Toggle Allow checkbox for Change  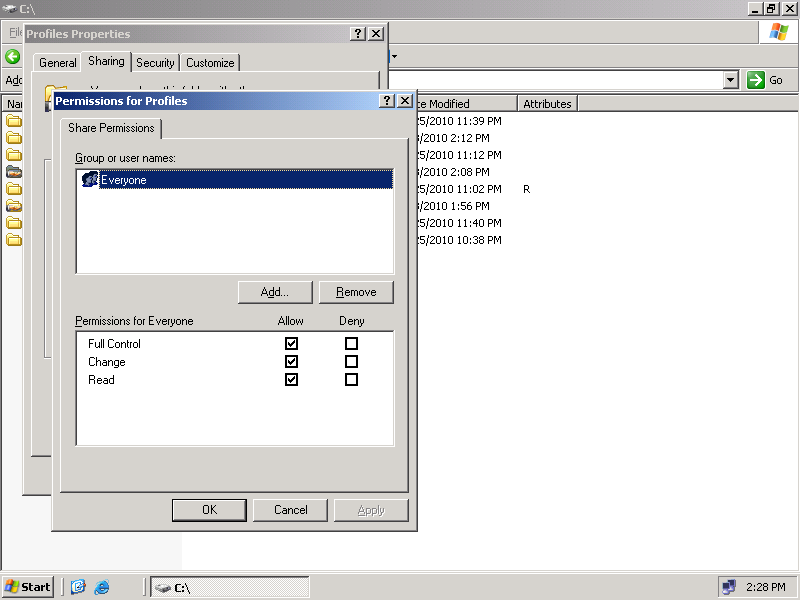291,362
